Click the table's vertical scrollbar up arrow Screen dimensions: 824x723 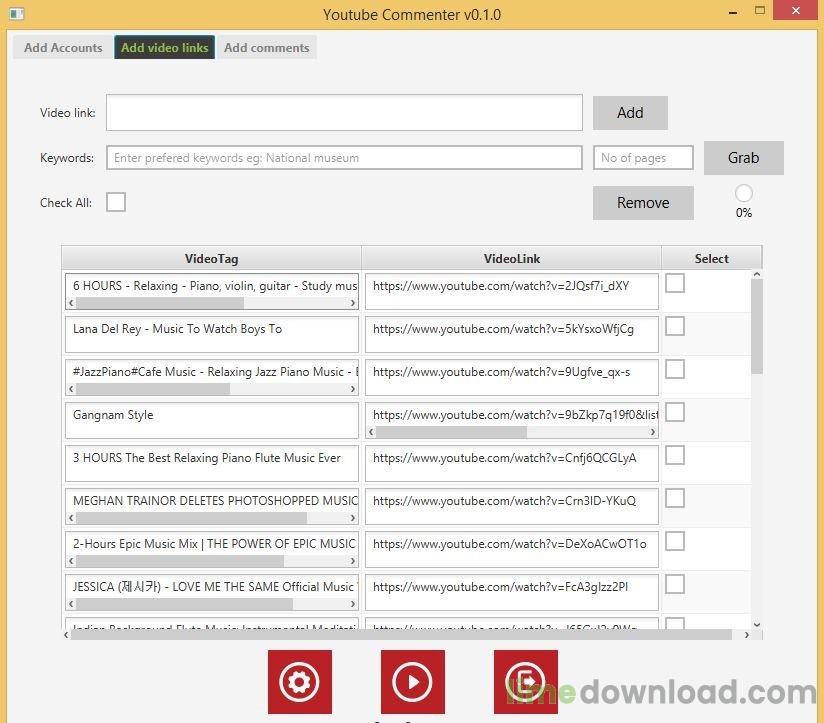(757, 274)
